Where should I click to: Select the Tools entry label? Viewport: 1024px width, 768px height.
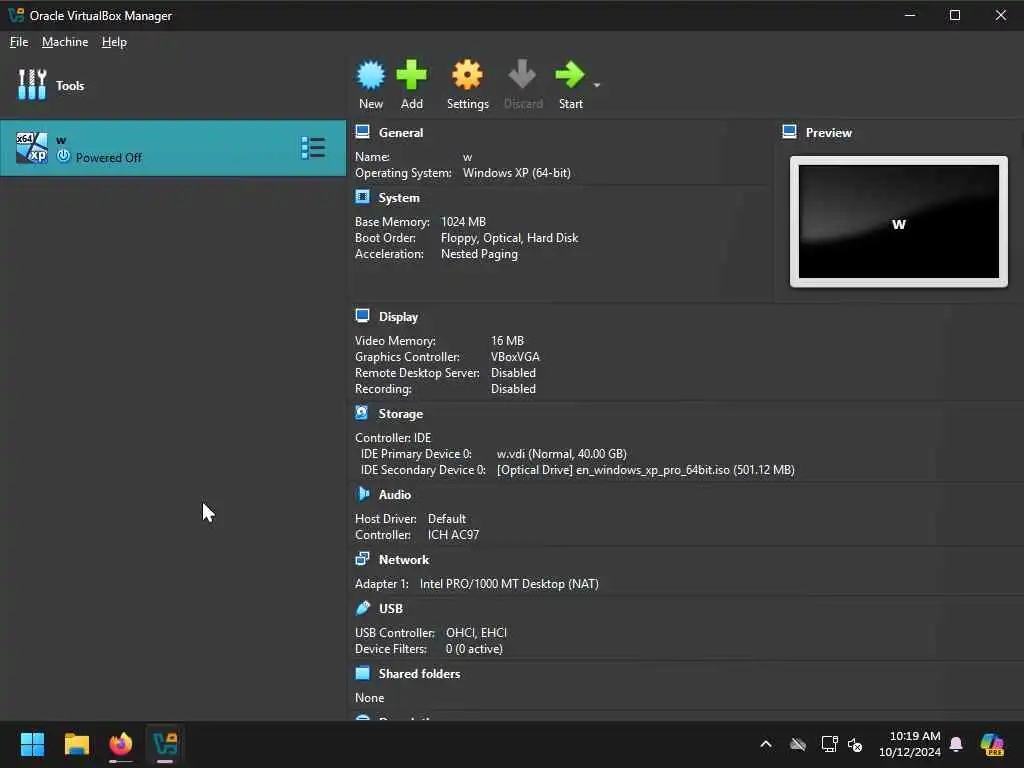click(70, 86)
